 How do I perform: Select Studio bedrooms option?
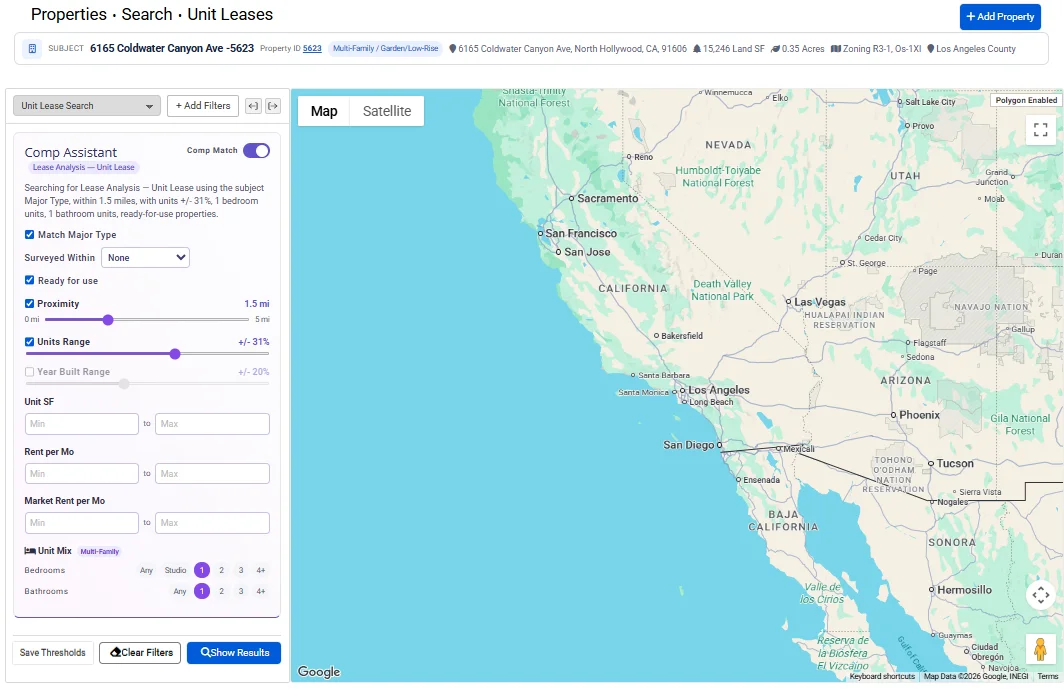(175, 571)
